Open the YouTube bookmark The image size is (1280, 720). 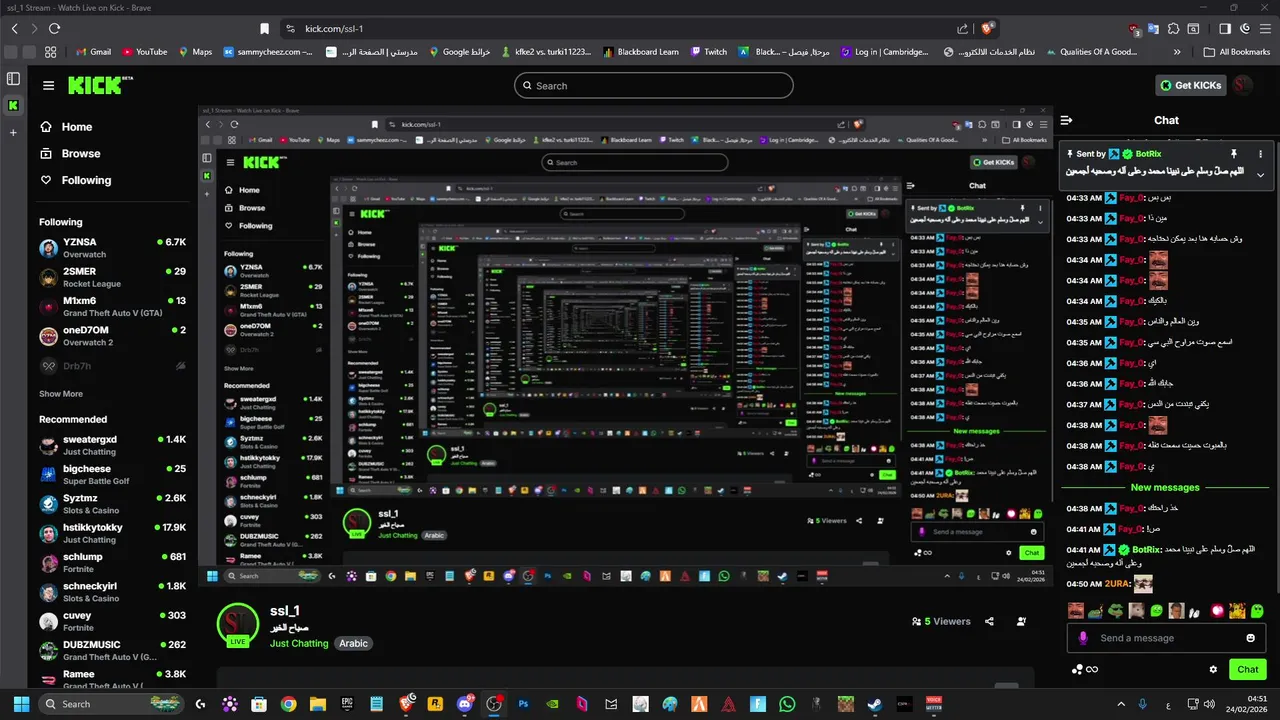(x=145, y=52)
